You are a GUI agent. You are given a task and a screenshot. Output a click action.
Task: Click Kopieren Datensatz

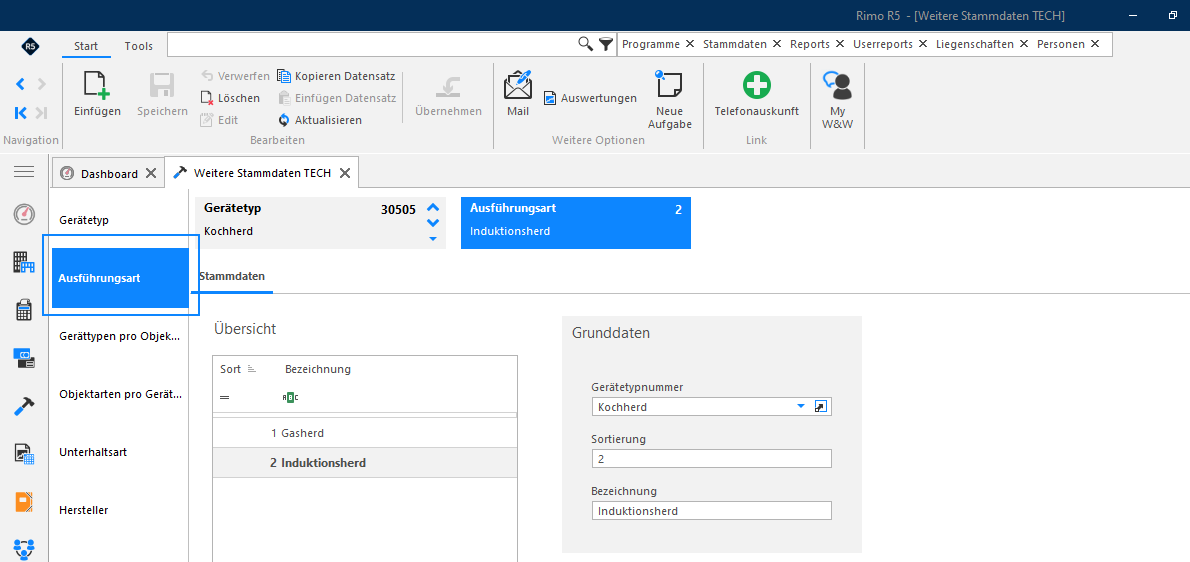tap(336, 76)
